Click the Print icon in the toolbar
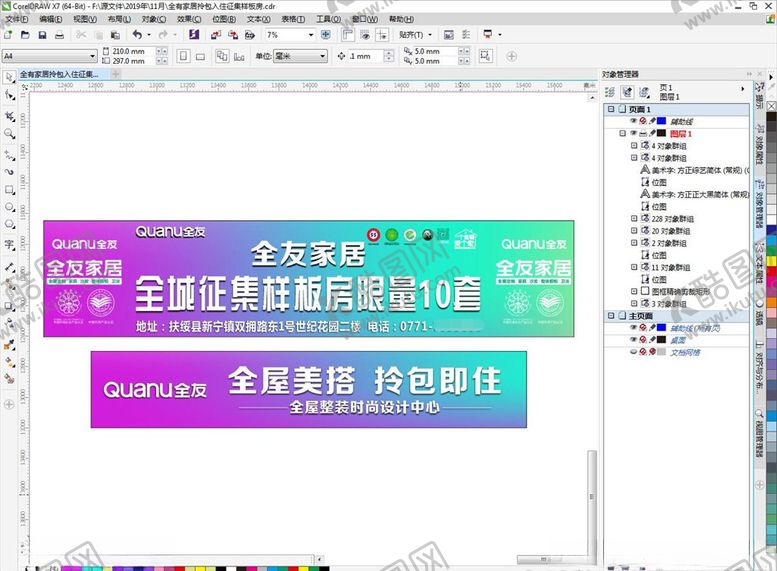Image resolution: width=777 pixels, height=571 pixels. [x=59, y=35]
